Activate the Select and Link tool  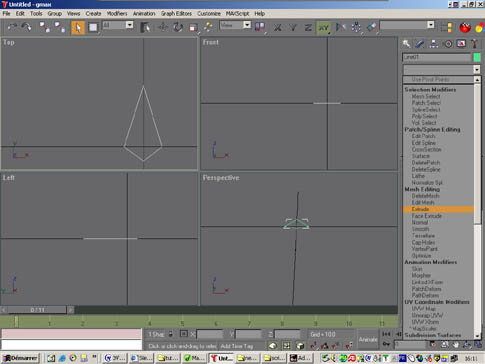click(44, 27)
